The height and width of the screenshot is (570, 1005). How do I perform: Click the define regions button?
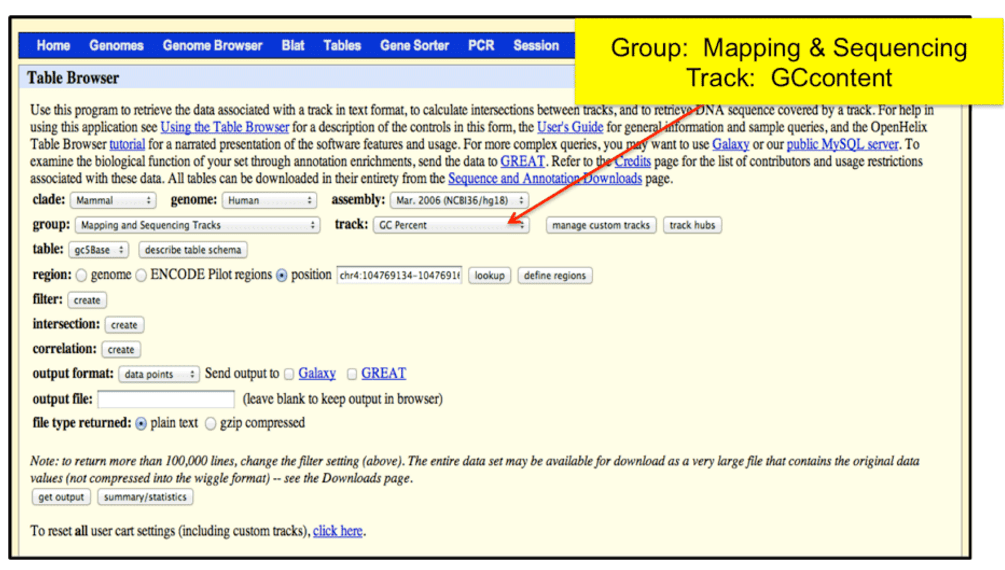[555, 275]
